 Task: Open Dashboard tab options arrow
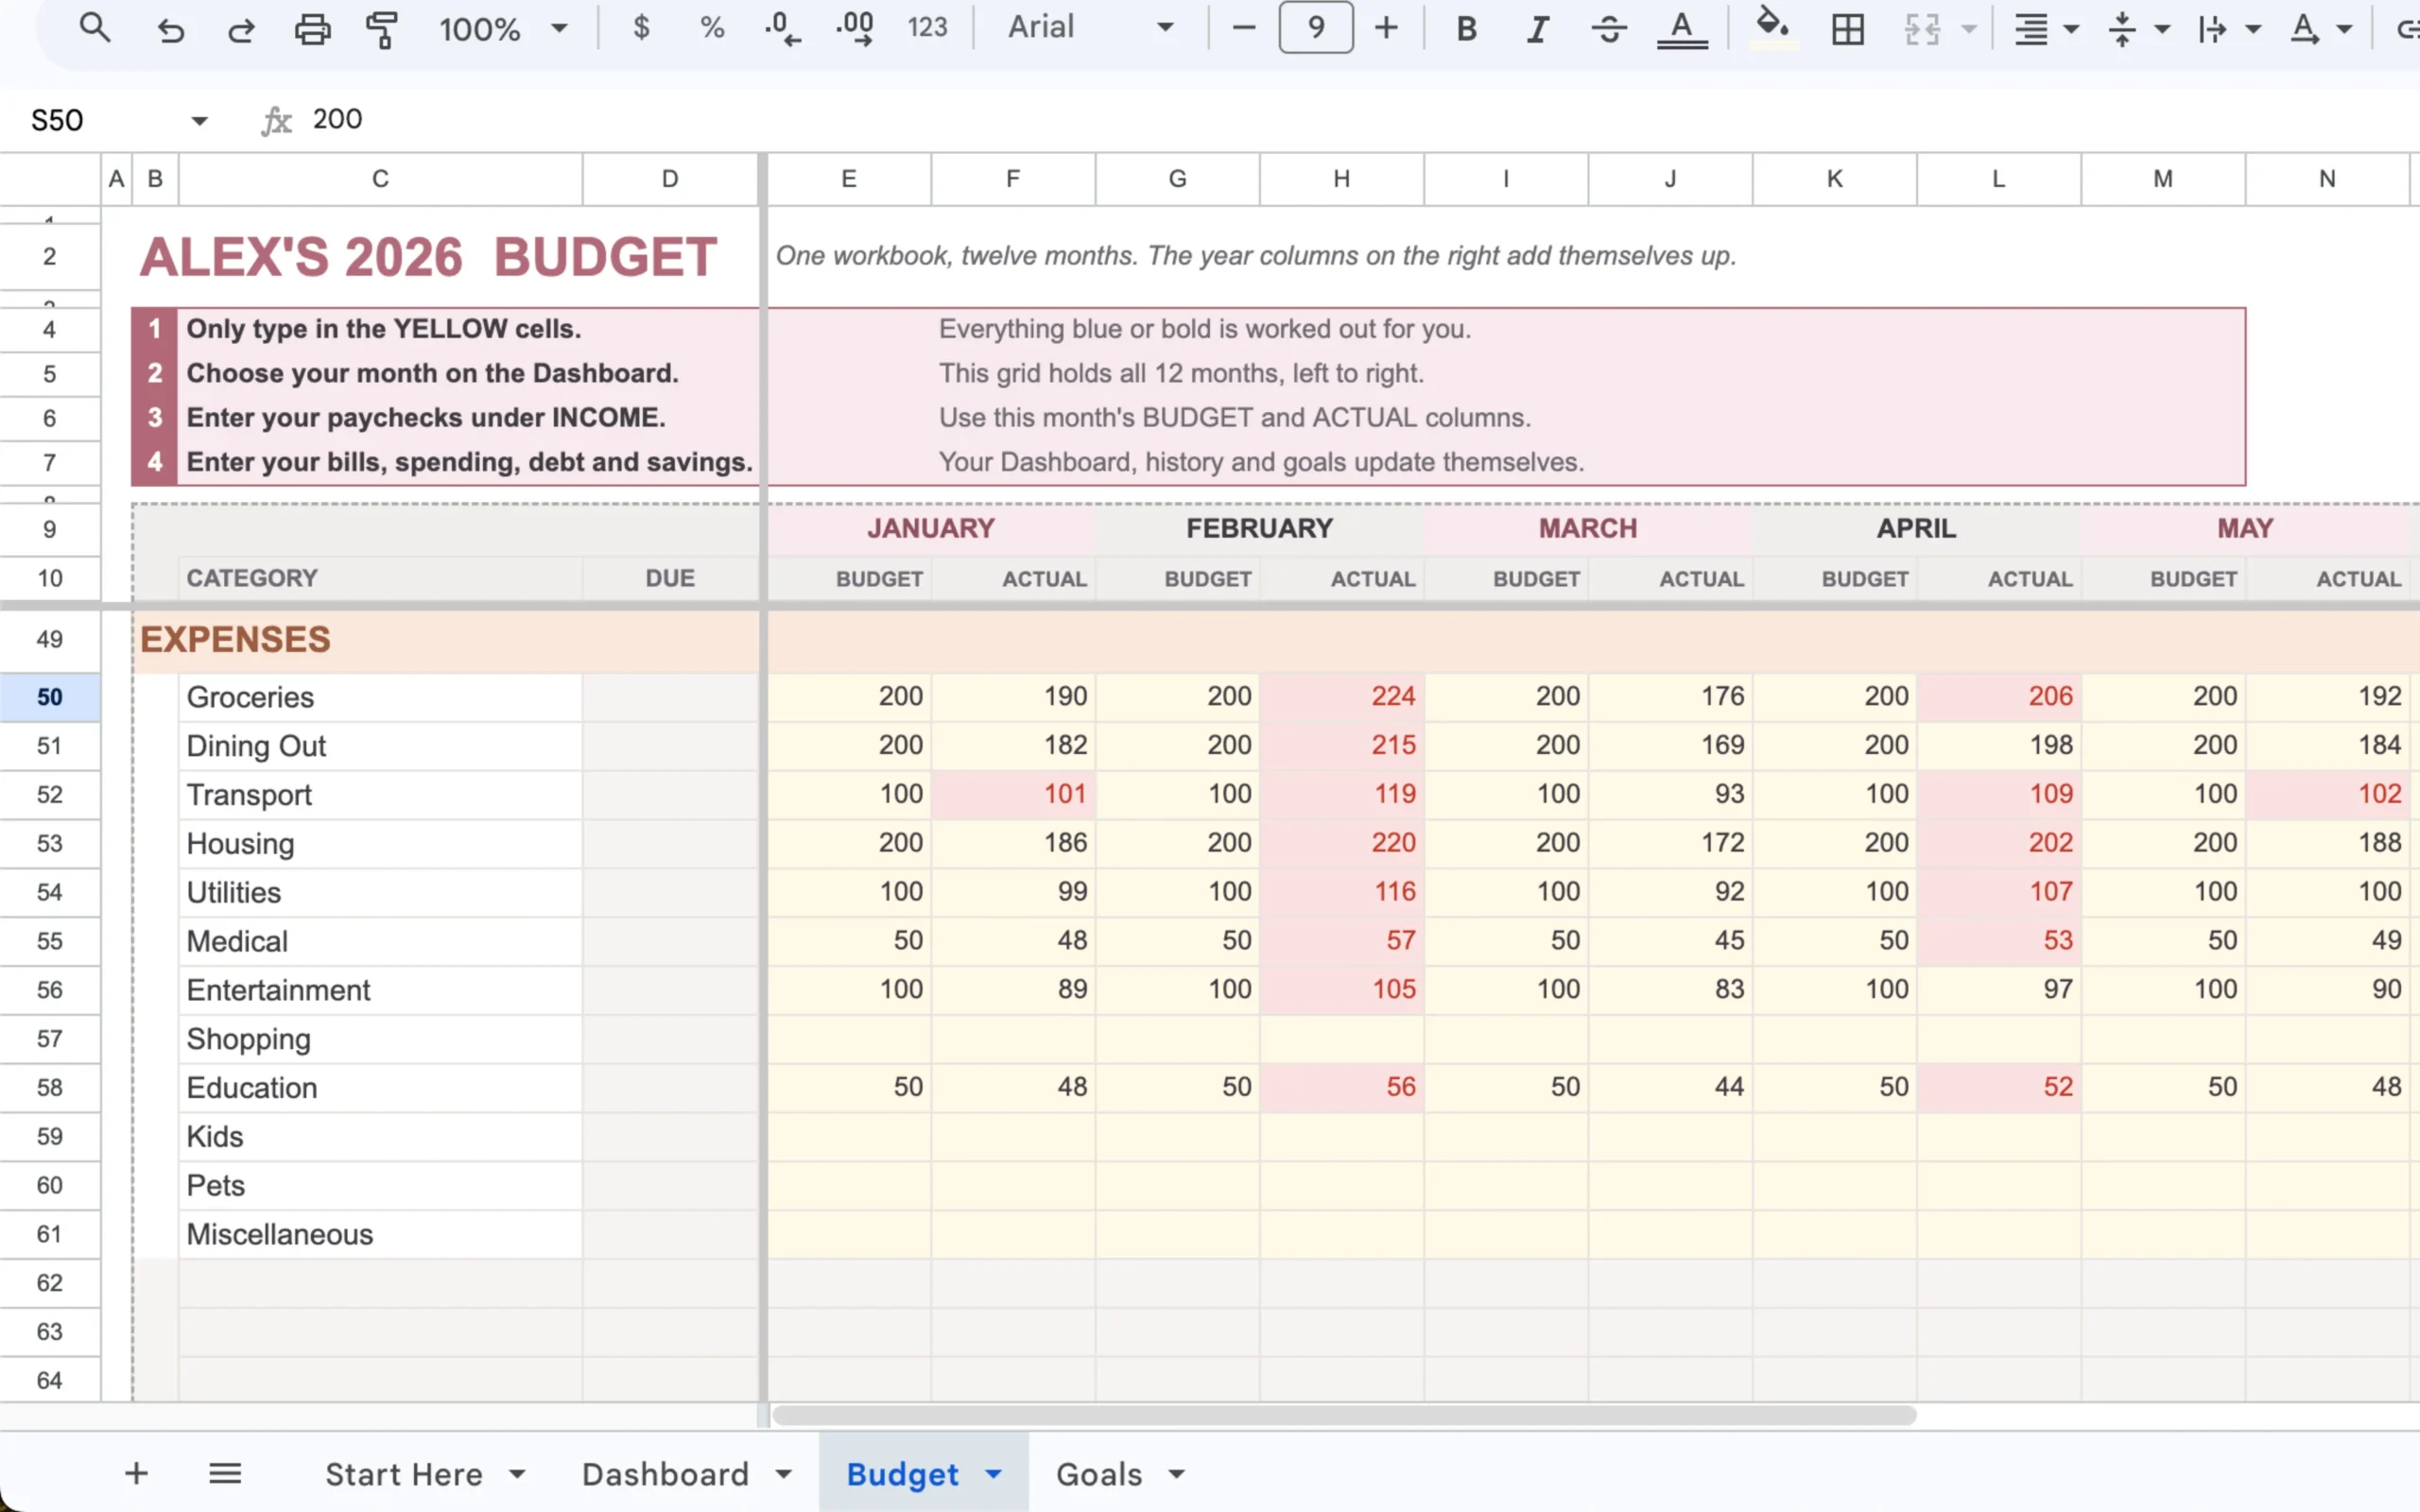[x=784, y=1474]
